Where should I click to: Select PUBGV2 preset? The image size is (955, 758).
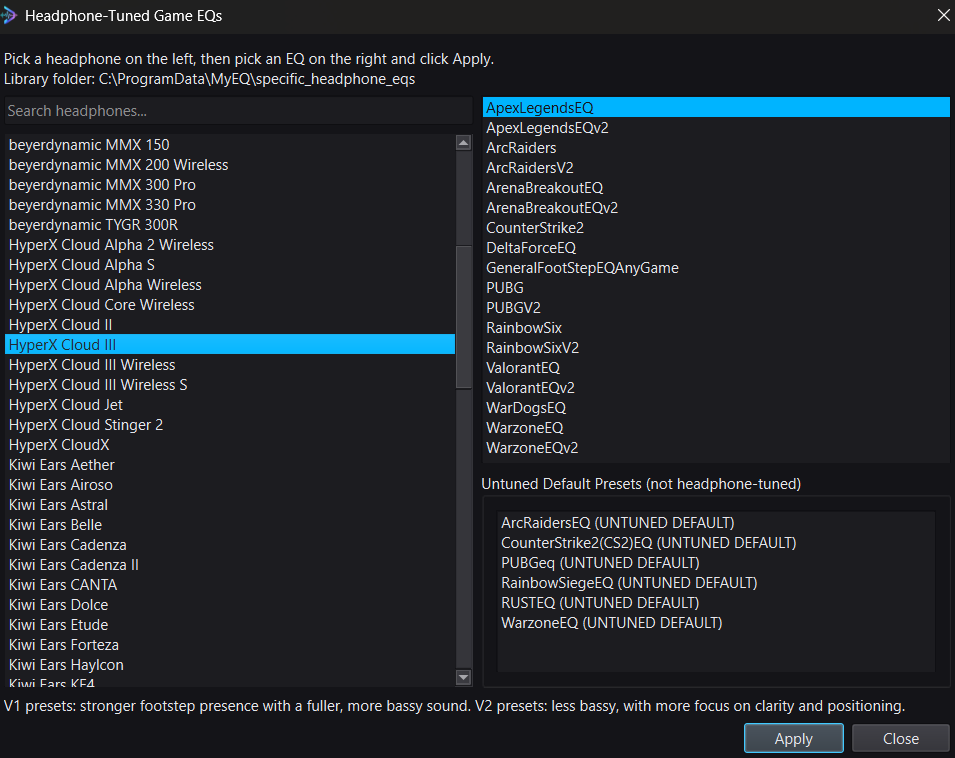click(716, 308)
